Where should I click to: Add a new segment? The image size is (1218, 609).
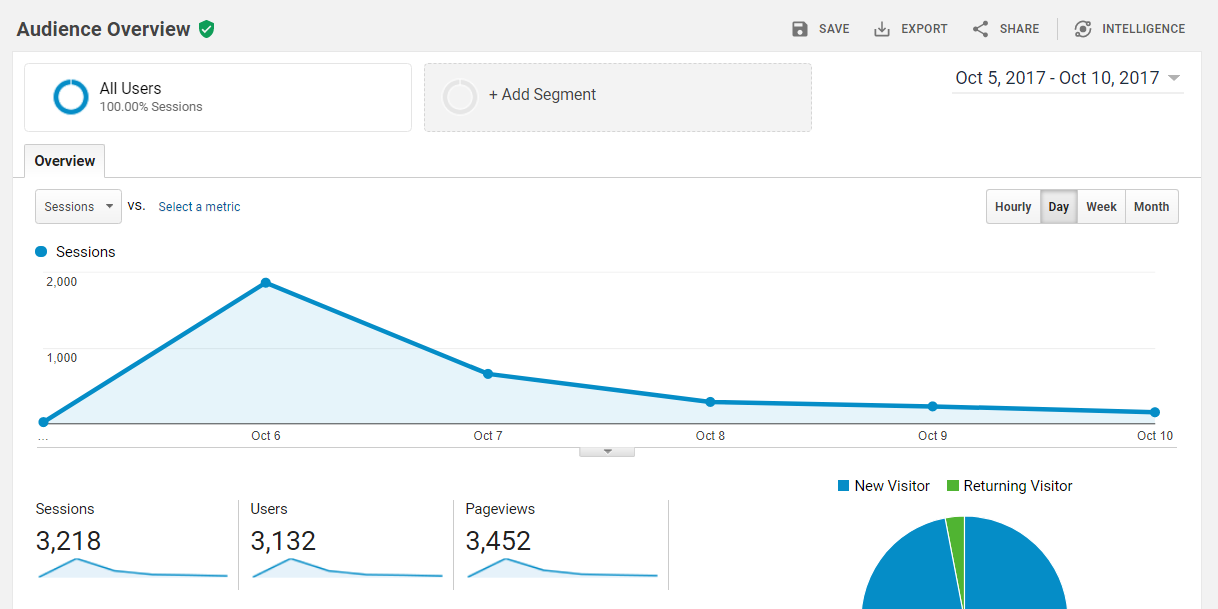point(618,98)
